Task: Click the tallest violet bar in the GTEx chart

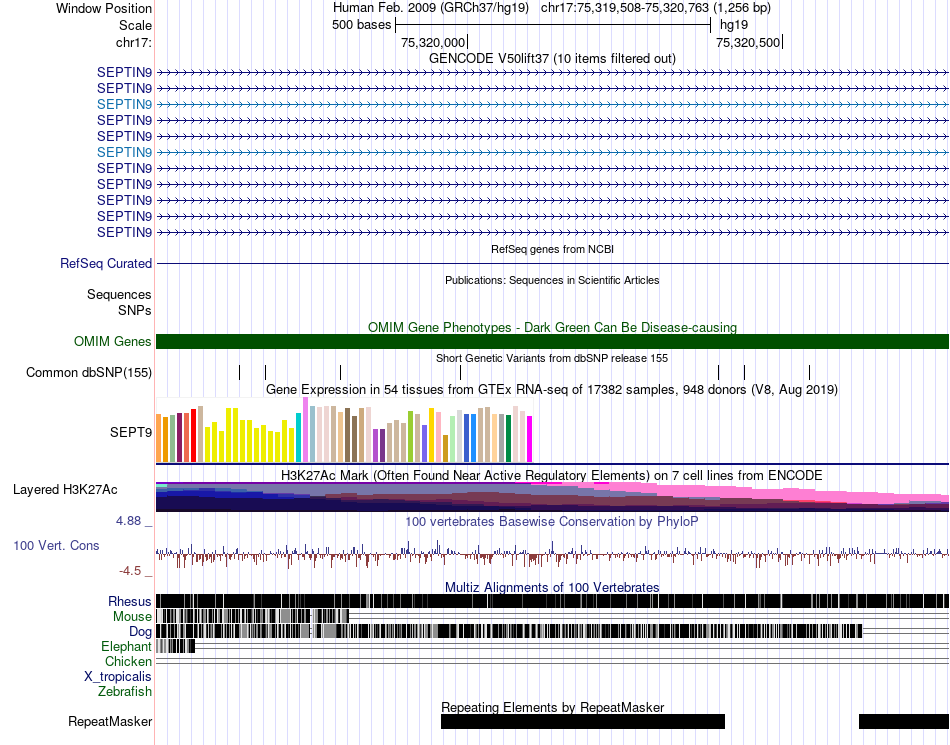Action: click(x=305, y=430)
